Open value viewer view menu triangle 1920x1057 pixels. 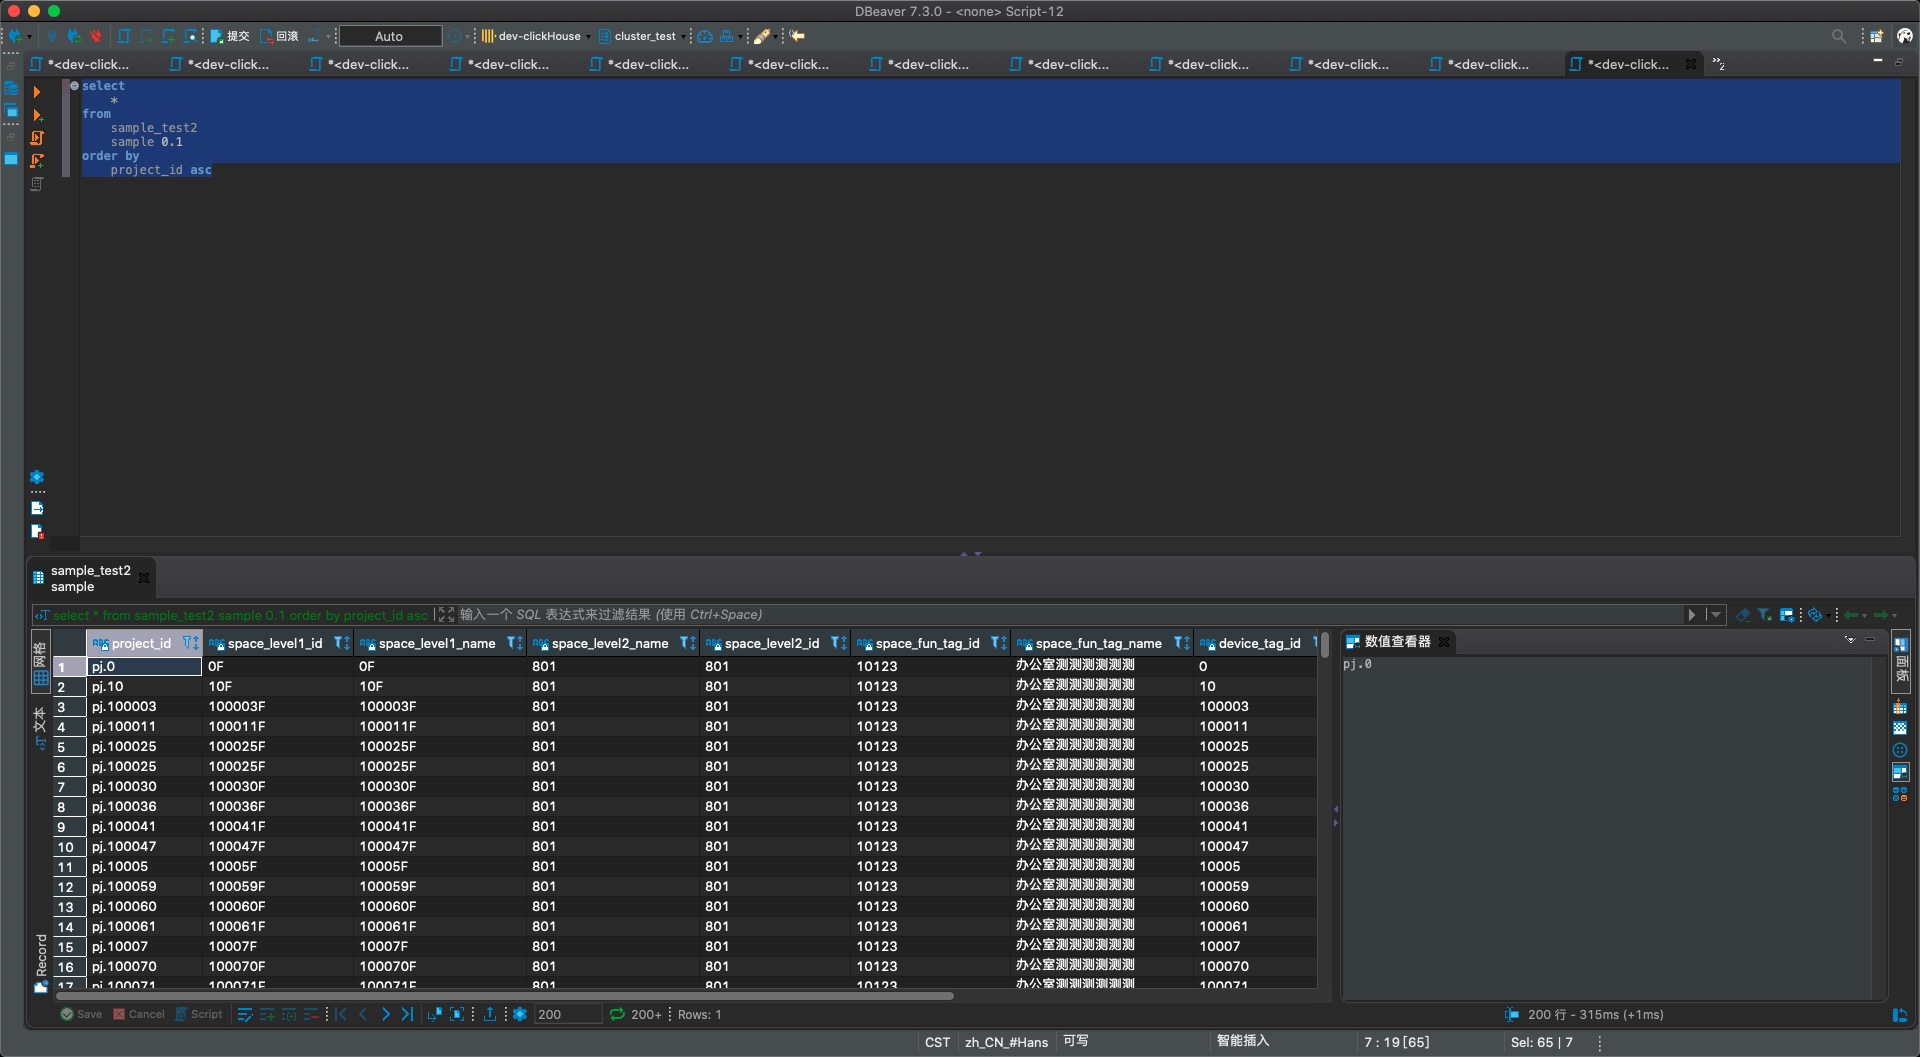(1850, 640)
